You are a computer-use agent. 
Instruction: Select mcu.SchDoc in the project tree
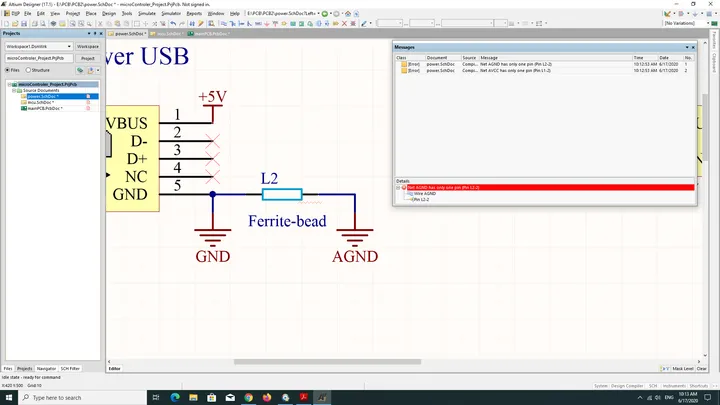tap(40, 102)
